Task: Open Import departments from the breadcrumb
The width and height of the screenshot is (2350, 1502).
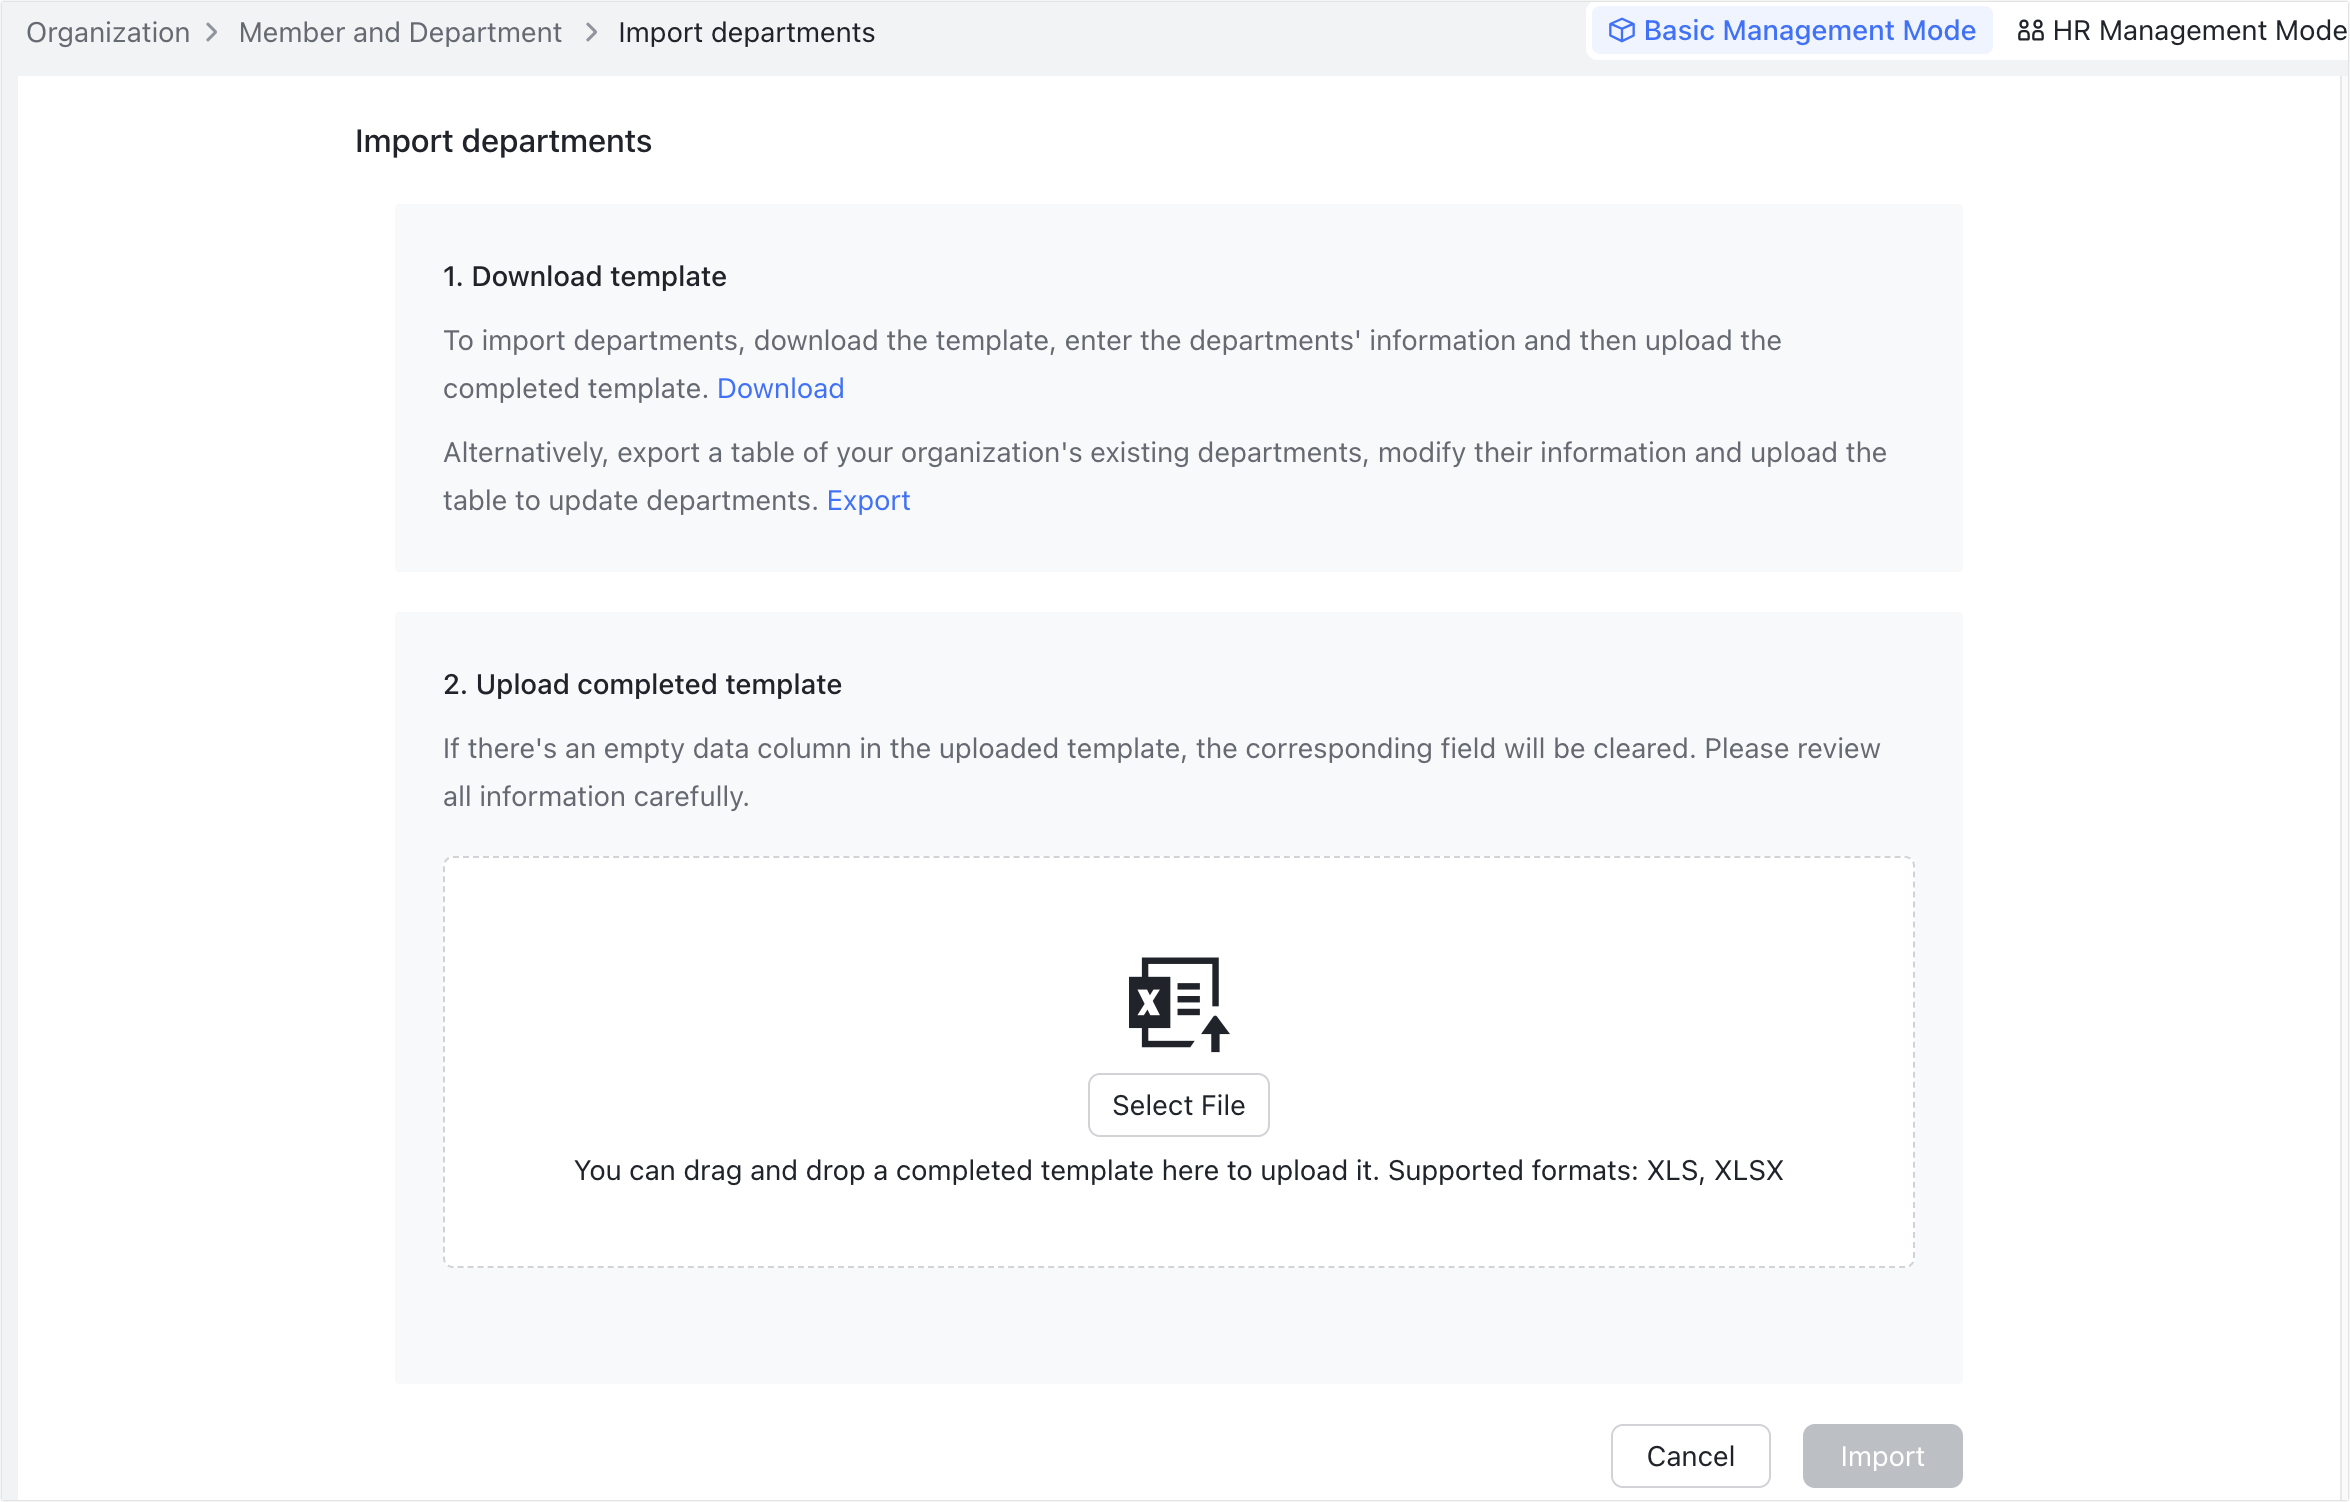Action: [x=746, y=31]
